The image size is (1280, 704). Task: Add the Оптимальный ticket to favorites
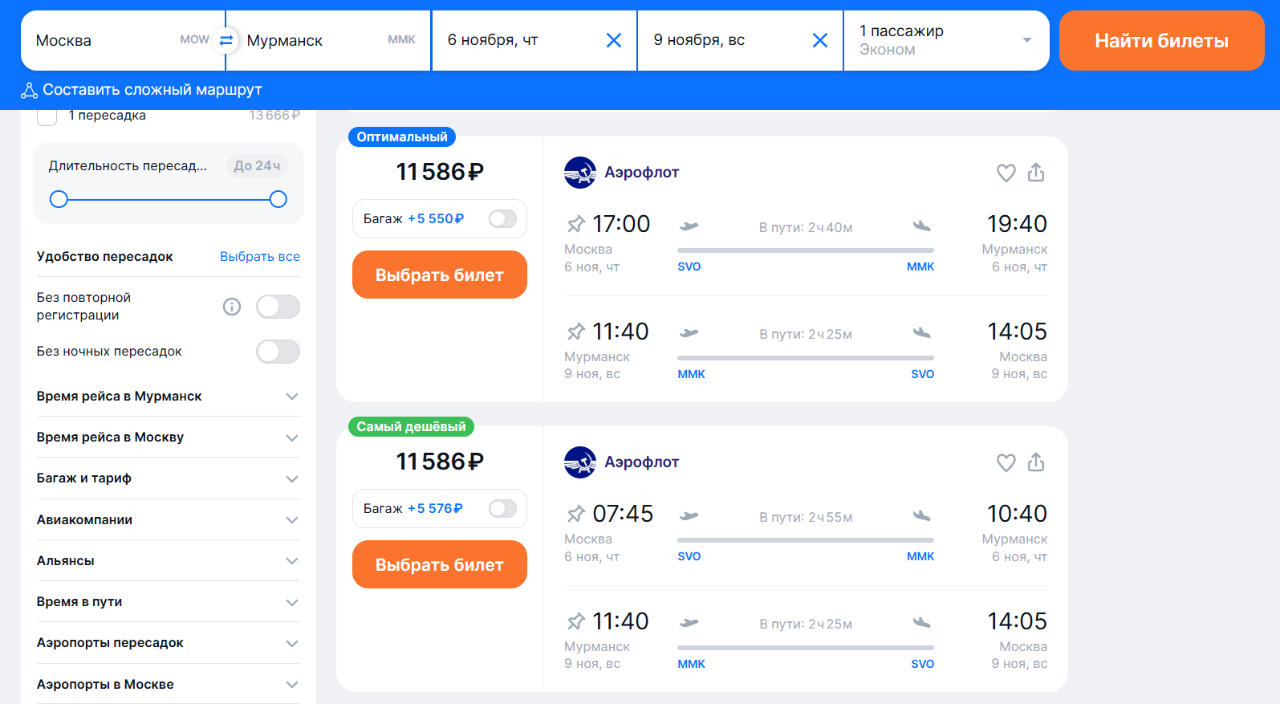[1006, 173]
